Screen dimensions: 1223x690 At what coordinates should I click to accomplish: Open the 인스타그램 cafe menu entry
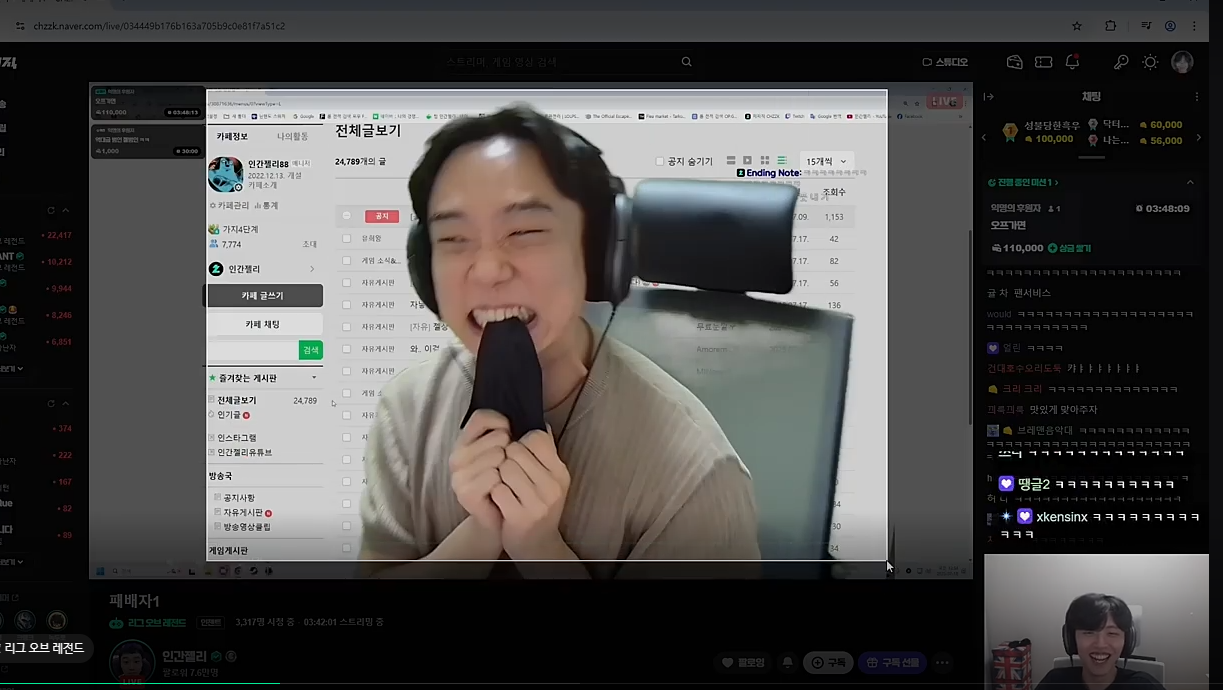[x=237, y=438]
